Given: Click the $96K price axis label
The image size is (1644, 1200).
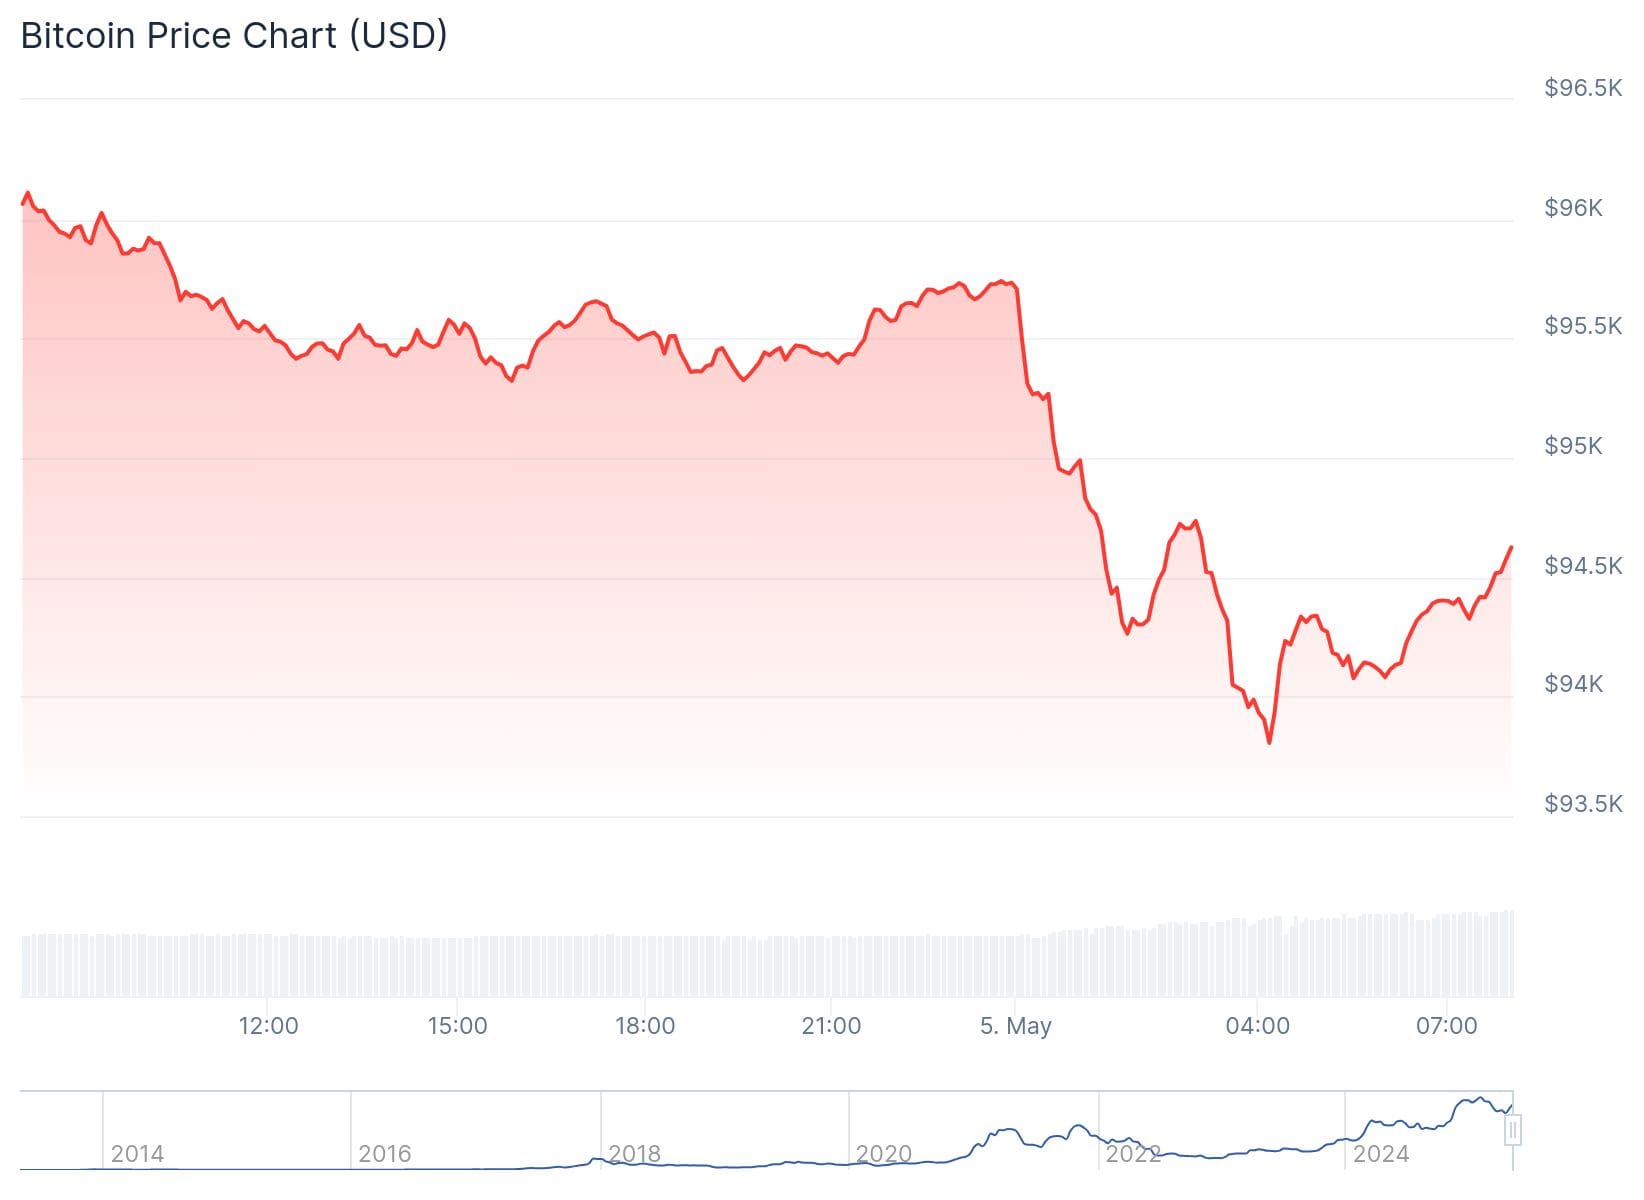Looking at the screenshot, I should click(1573, 208).
